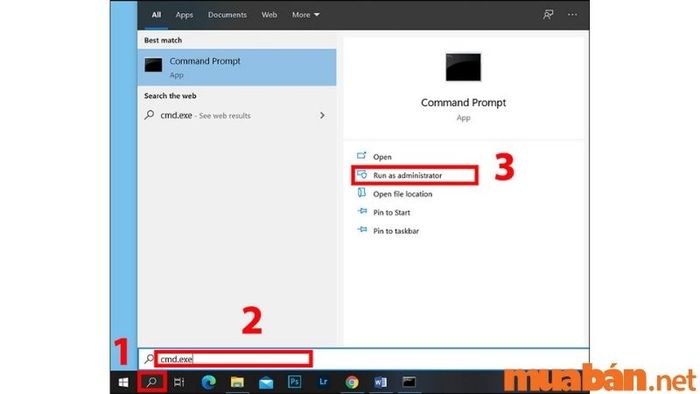The height and width of the screenshot is (394, 700).
Task: Click the magnifier icon beside cmd.exe web result
Action: (150, 115)
